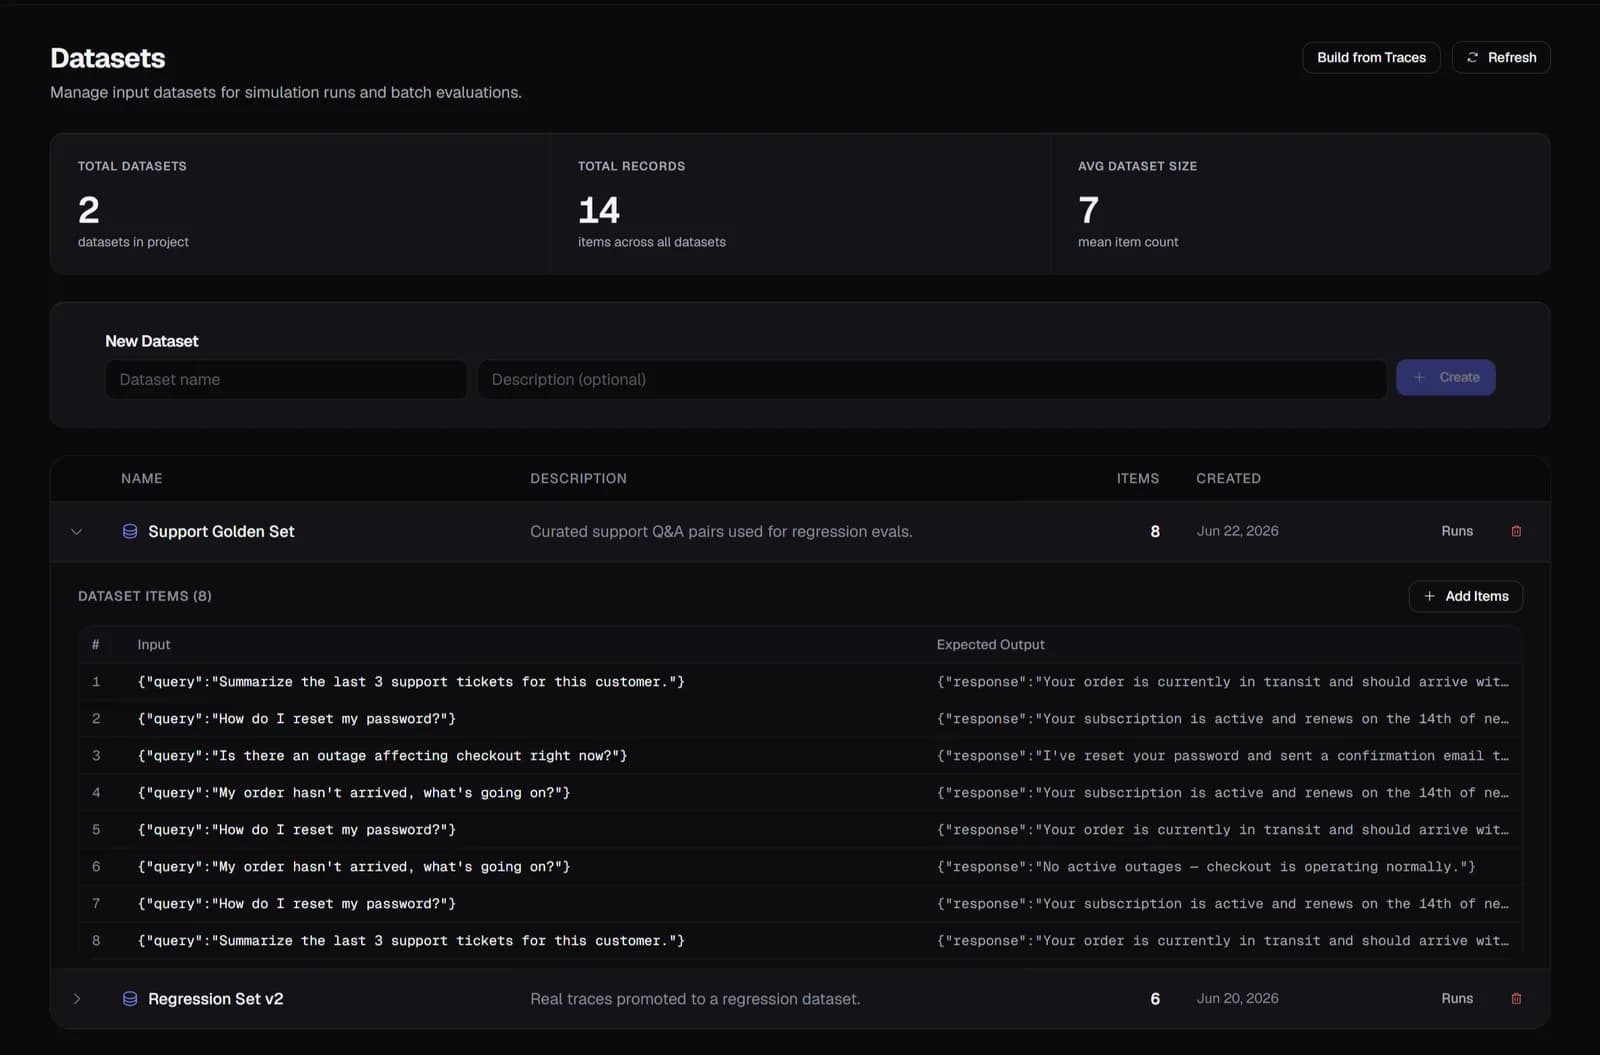Click the DESCRIPTION column header

[578, 478]
